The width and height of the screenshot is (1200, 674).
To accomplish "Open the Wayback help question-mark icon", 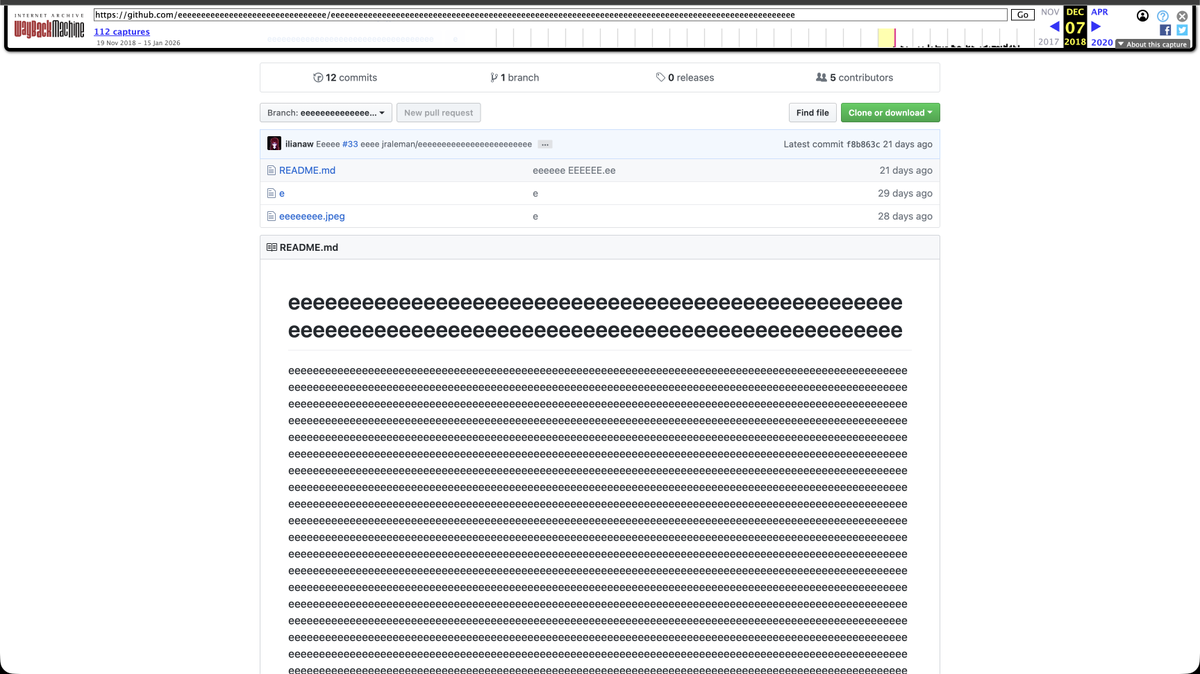I will [1163, 16].
